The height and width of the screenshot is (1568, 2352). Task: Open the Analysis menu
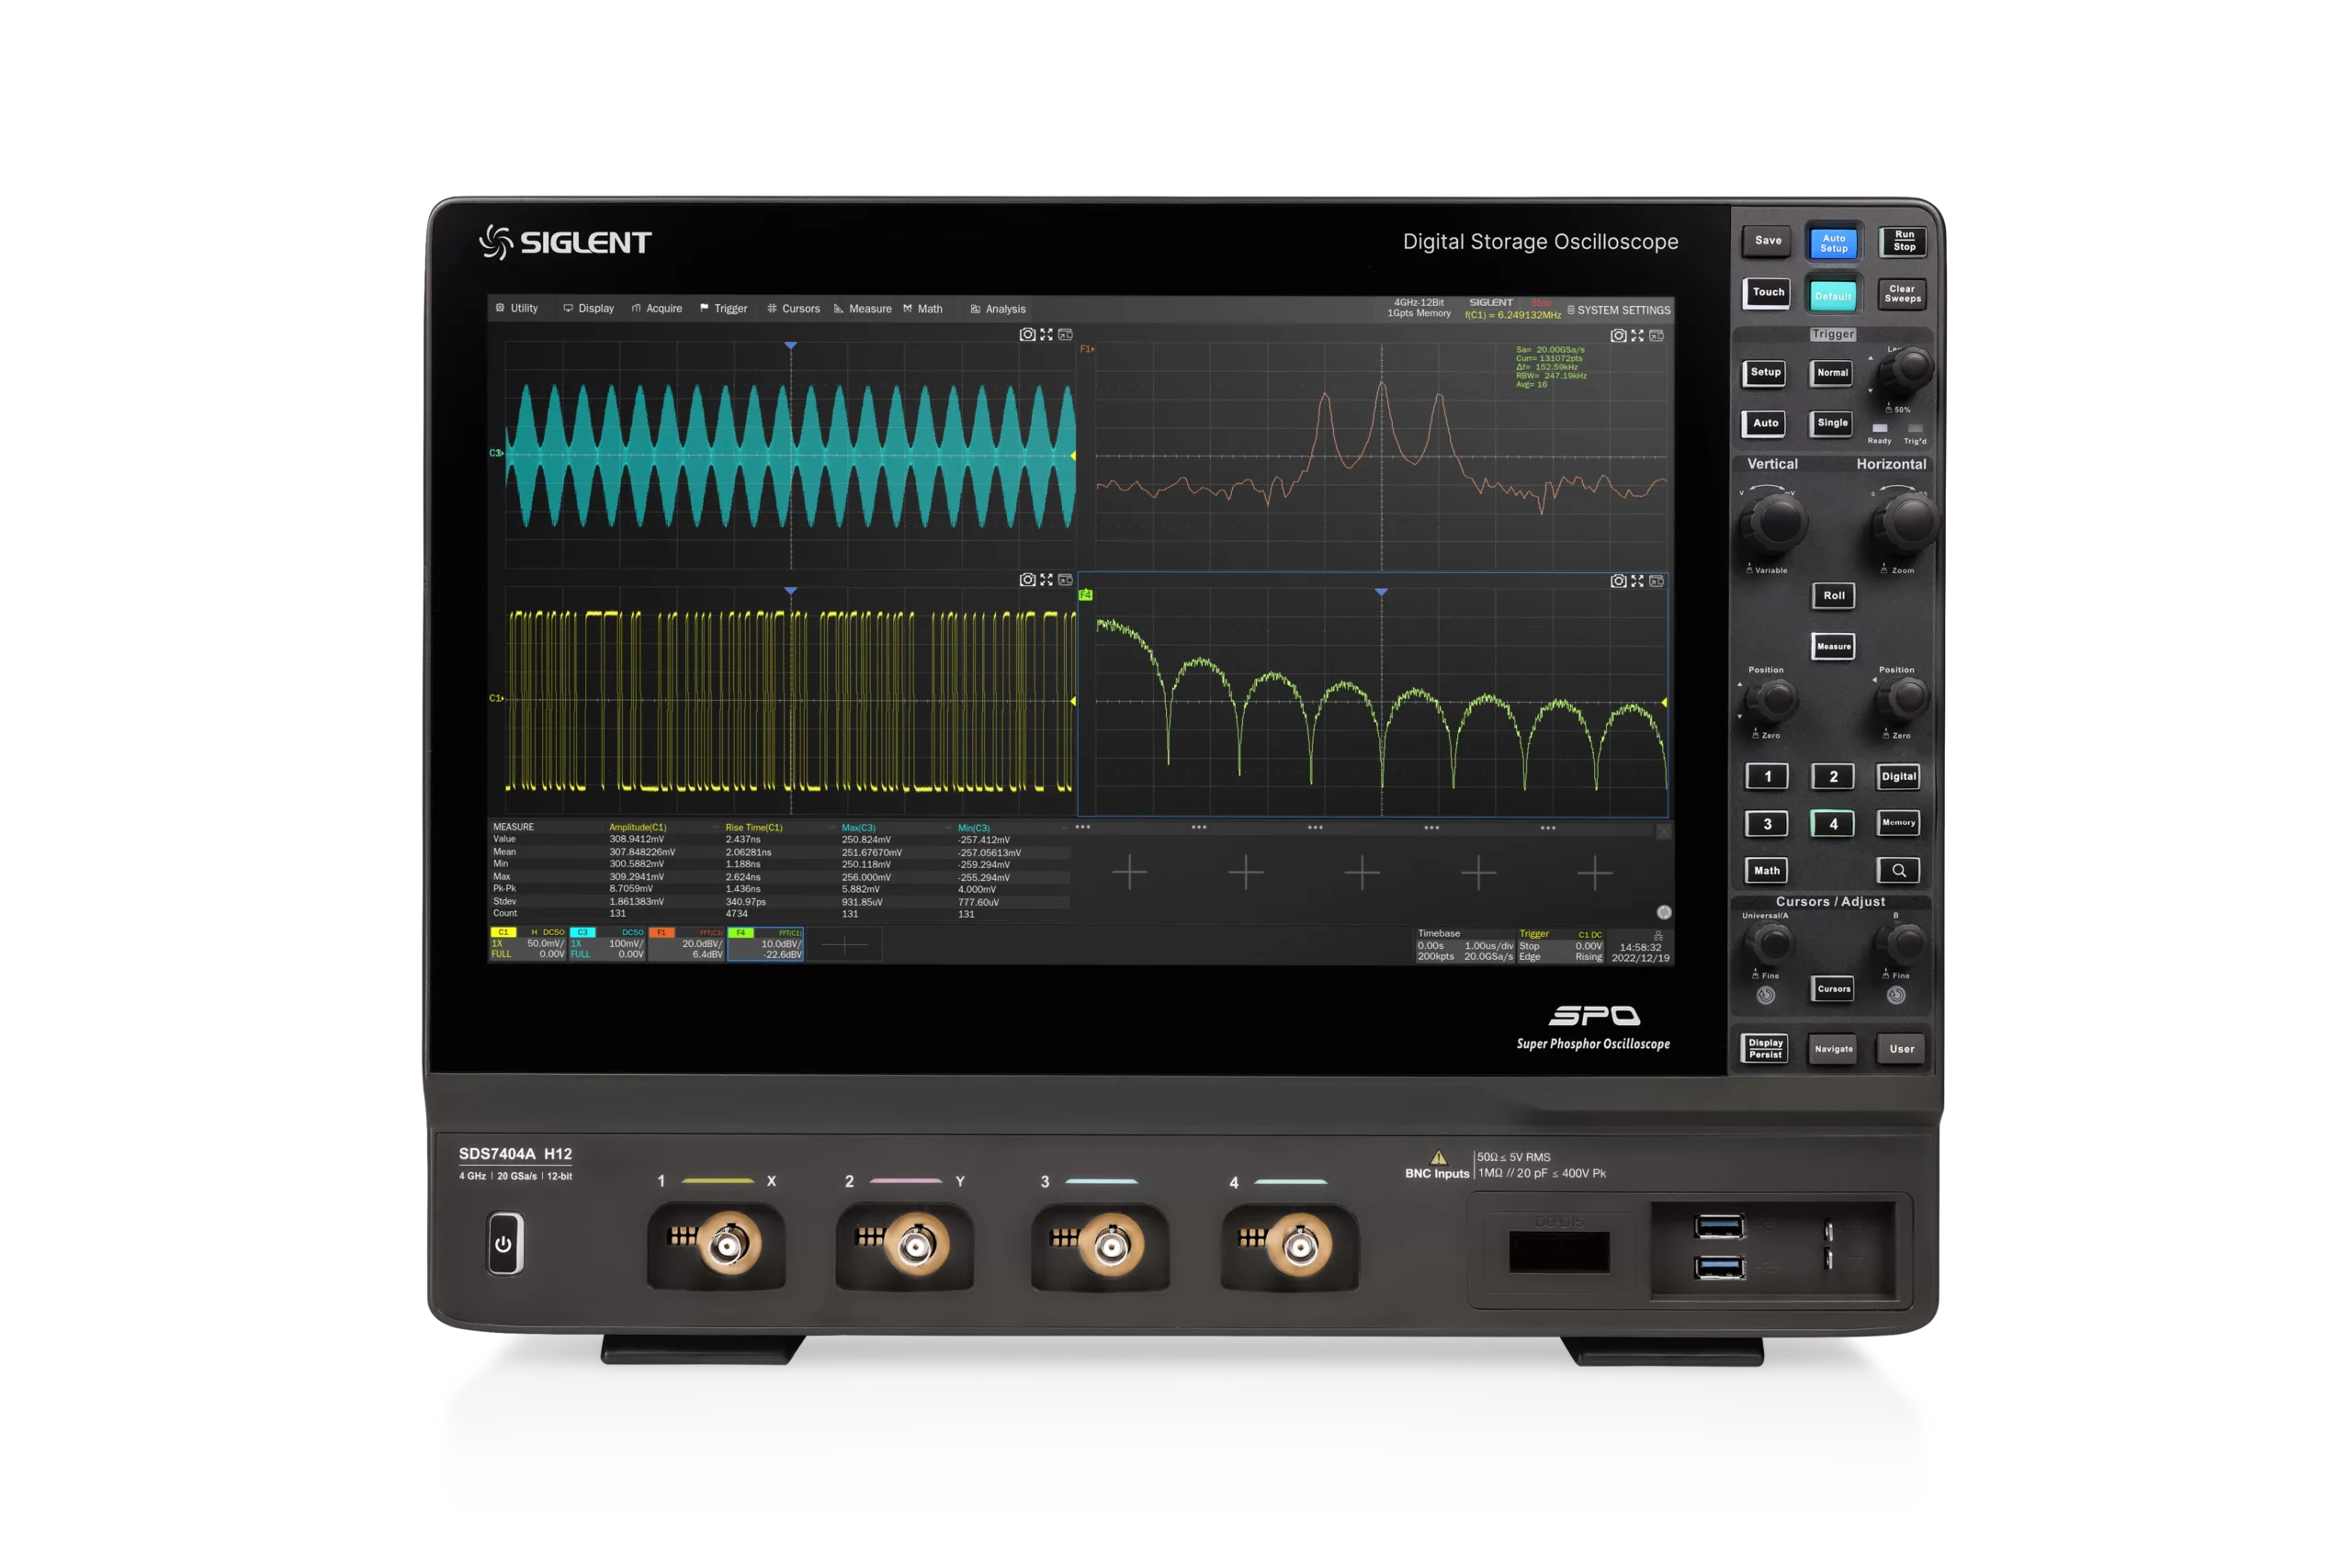[998, 309]
